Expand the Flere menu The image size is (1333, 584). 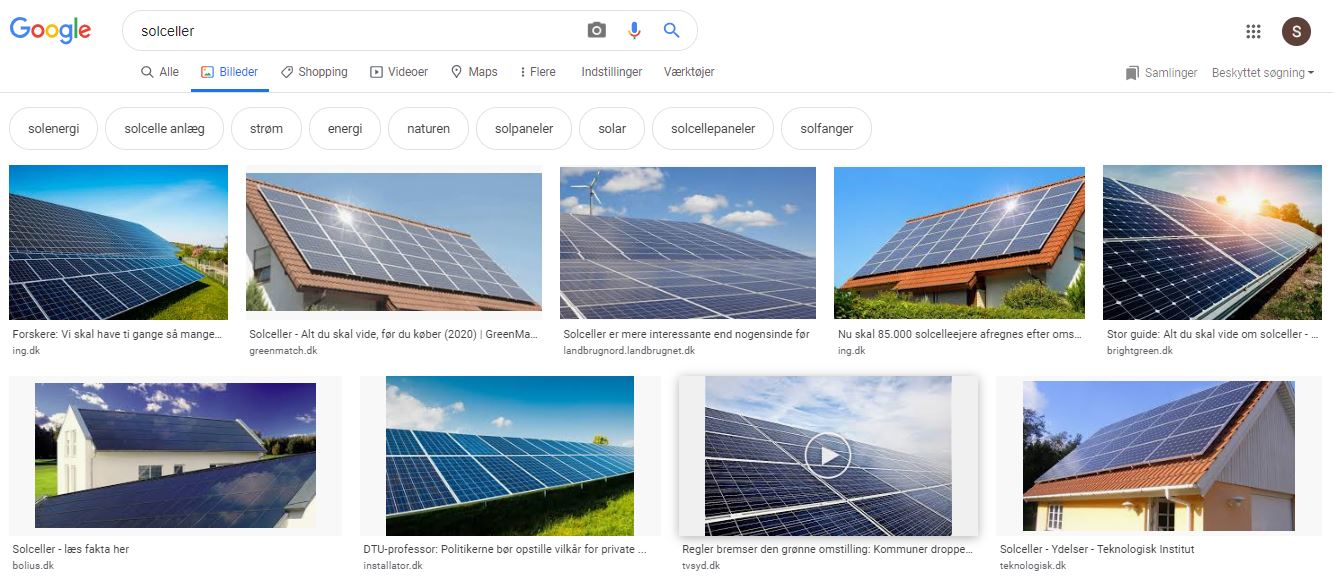click(x=537, y=72)
